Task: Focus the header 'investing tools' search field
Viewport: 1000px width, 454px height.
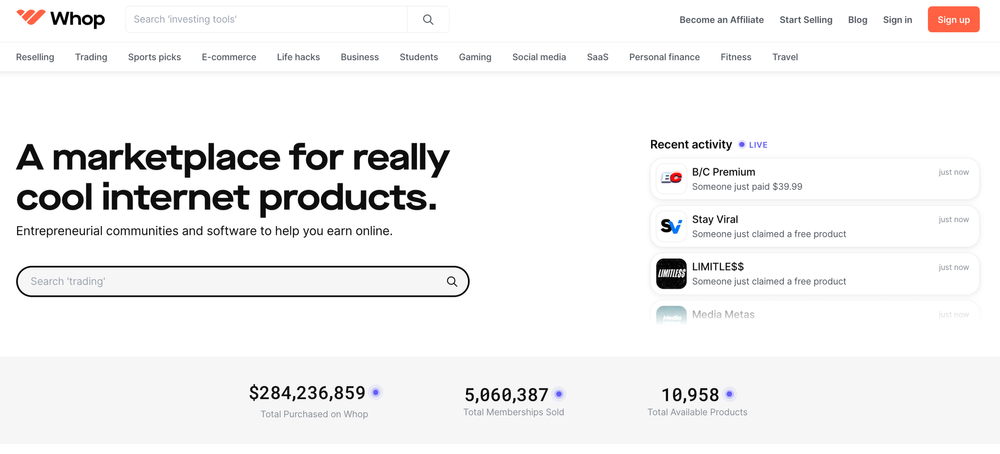Action: pos(265,19)
